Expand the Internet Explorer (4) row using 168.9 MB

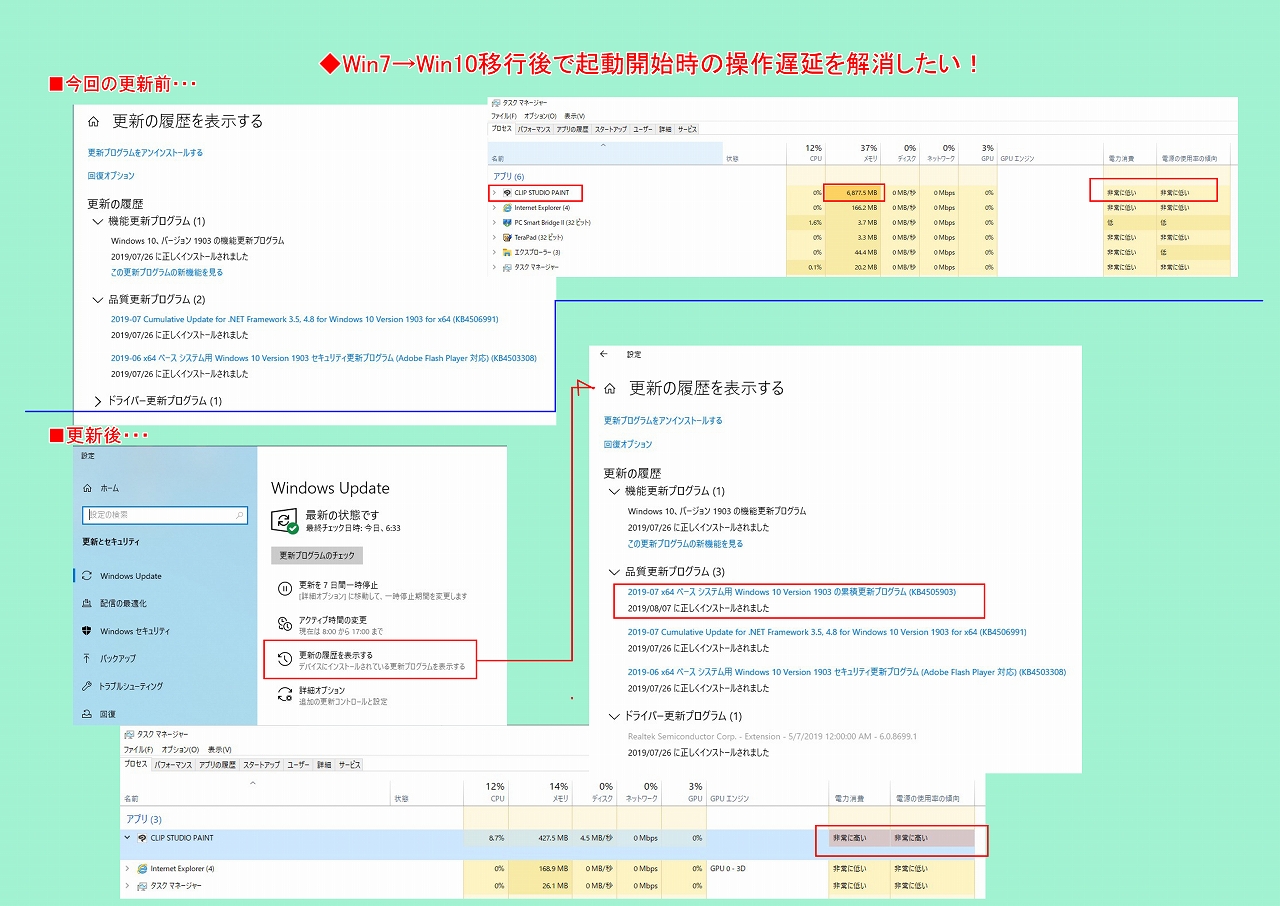(127, 868)
